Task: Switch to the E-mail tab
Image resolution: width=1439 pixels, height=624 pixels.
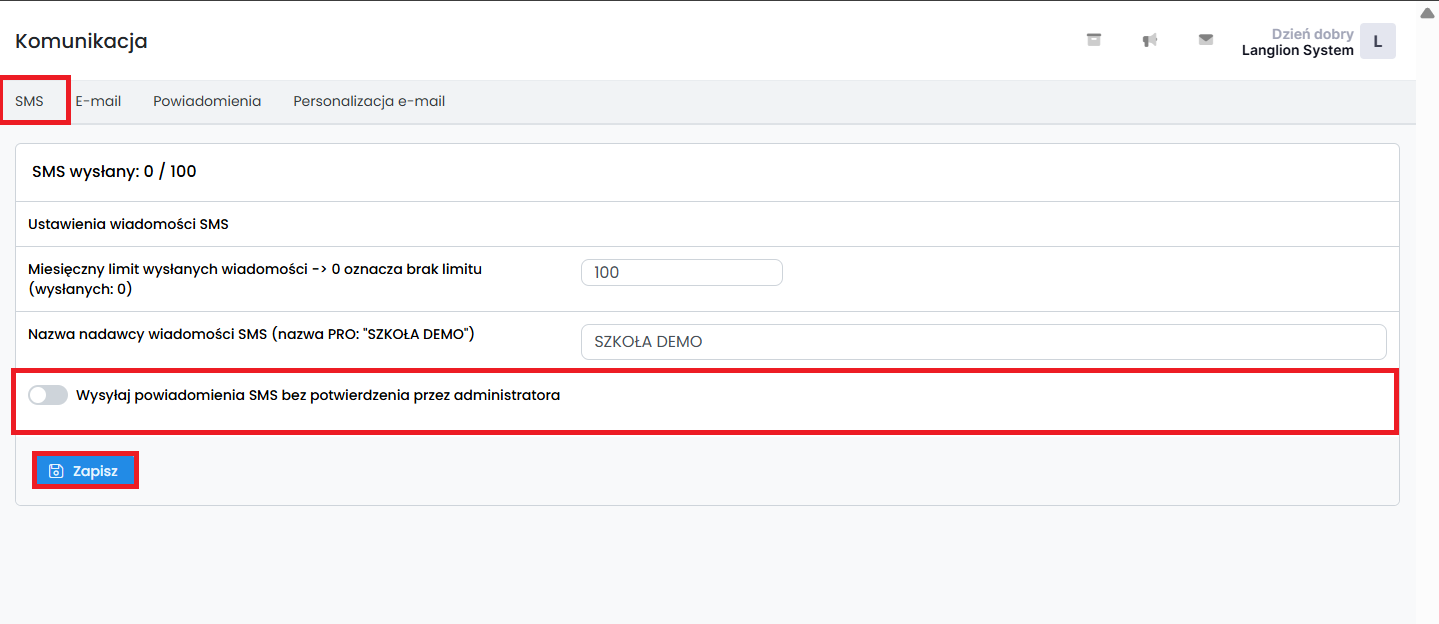Action: pyautogui.click(x=98, y=101)
